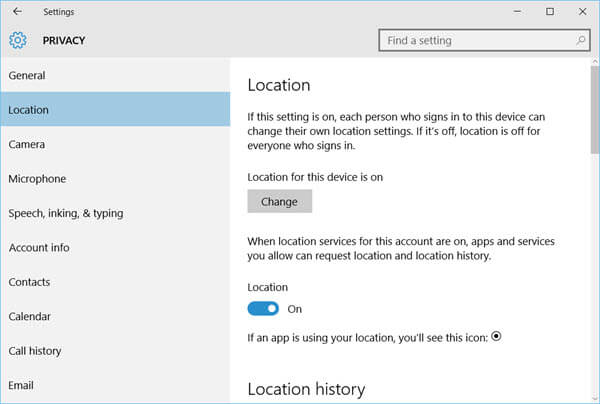Show Calendar privacy settings
The width and height of the screenshot is (600, 404).
point(115,316)
